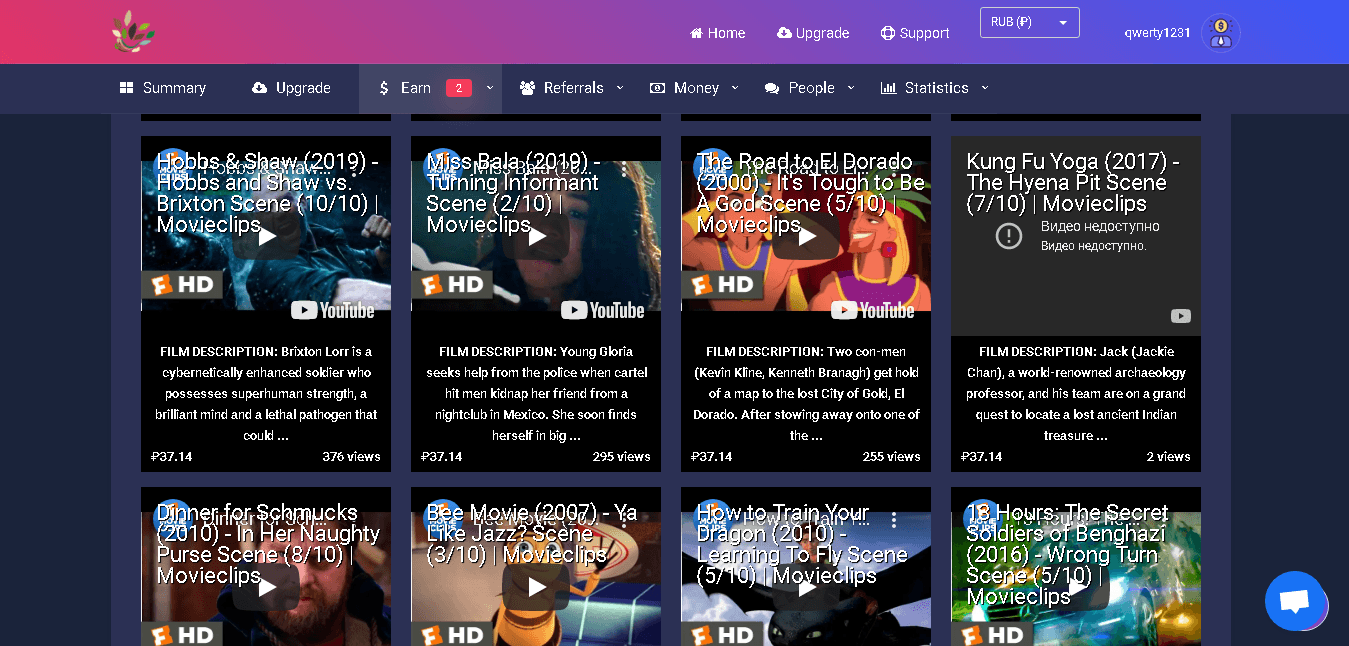Open the user avatar icon
The image size is (1349, 646).
click(x=1220, y=33)
